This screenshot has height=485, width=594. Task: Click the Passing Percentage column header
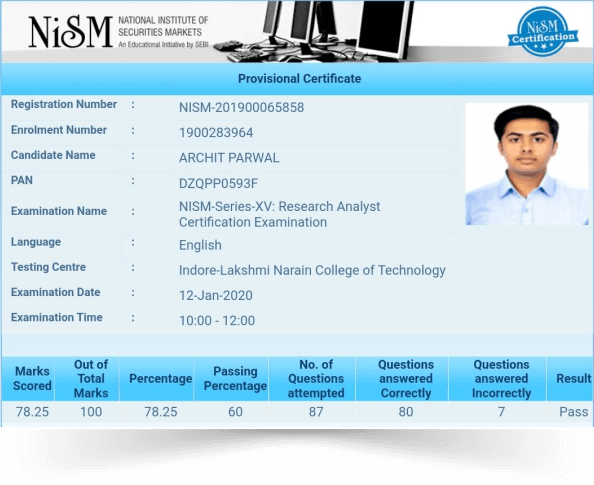[235, 379]
